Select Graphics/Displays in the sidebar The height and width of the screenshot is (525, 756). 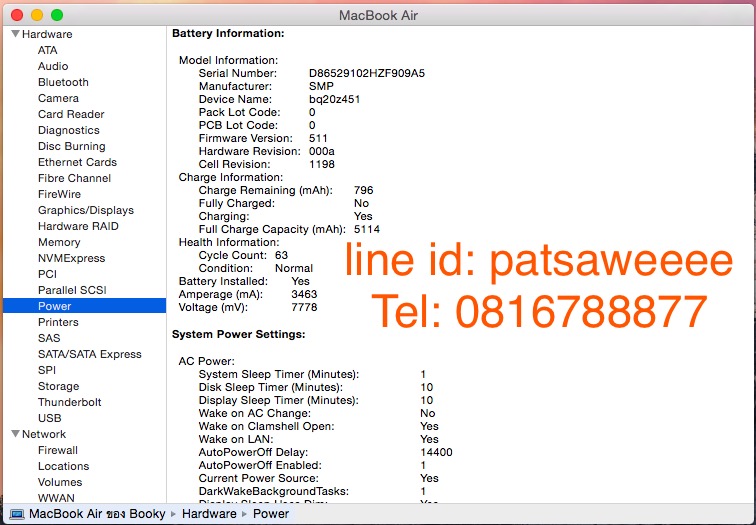point(86,210)
